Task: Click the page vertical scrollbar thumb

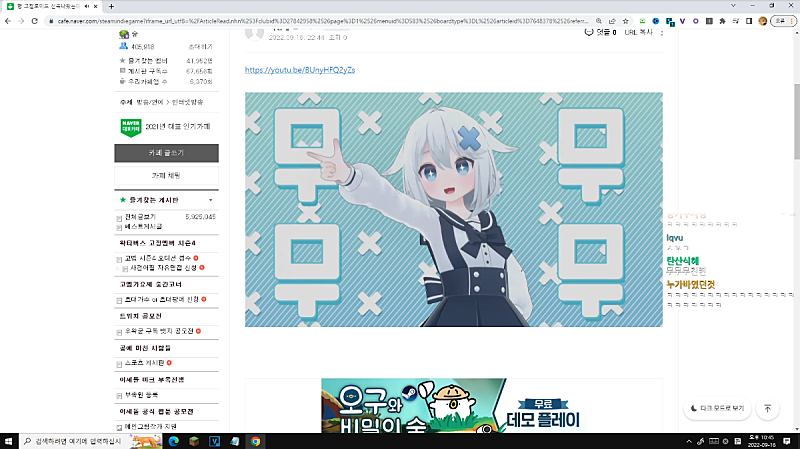Action: [x=796, y=121]
